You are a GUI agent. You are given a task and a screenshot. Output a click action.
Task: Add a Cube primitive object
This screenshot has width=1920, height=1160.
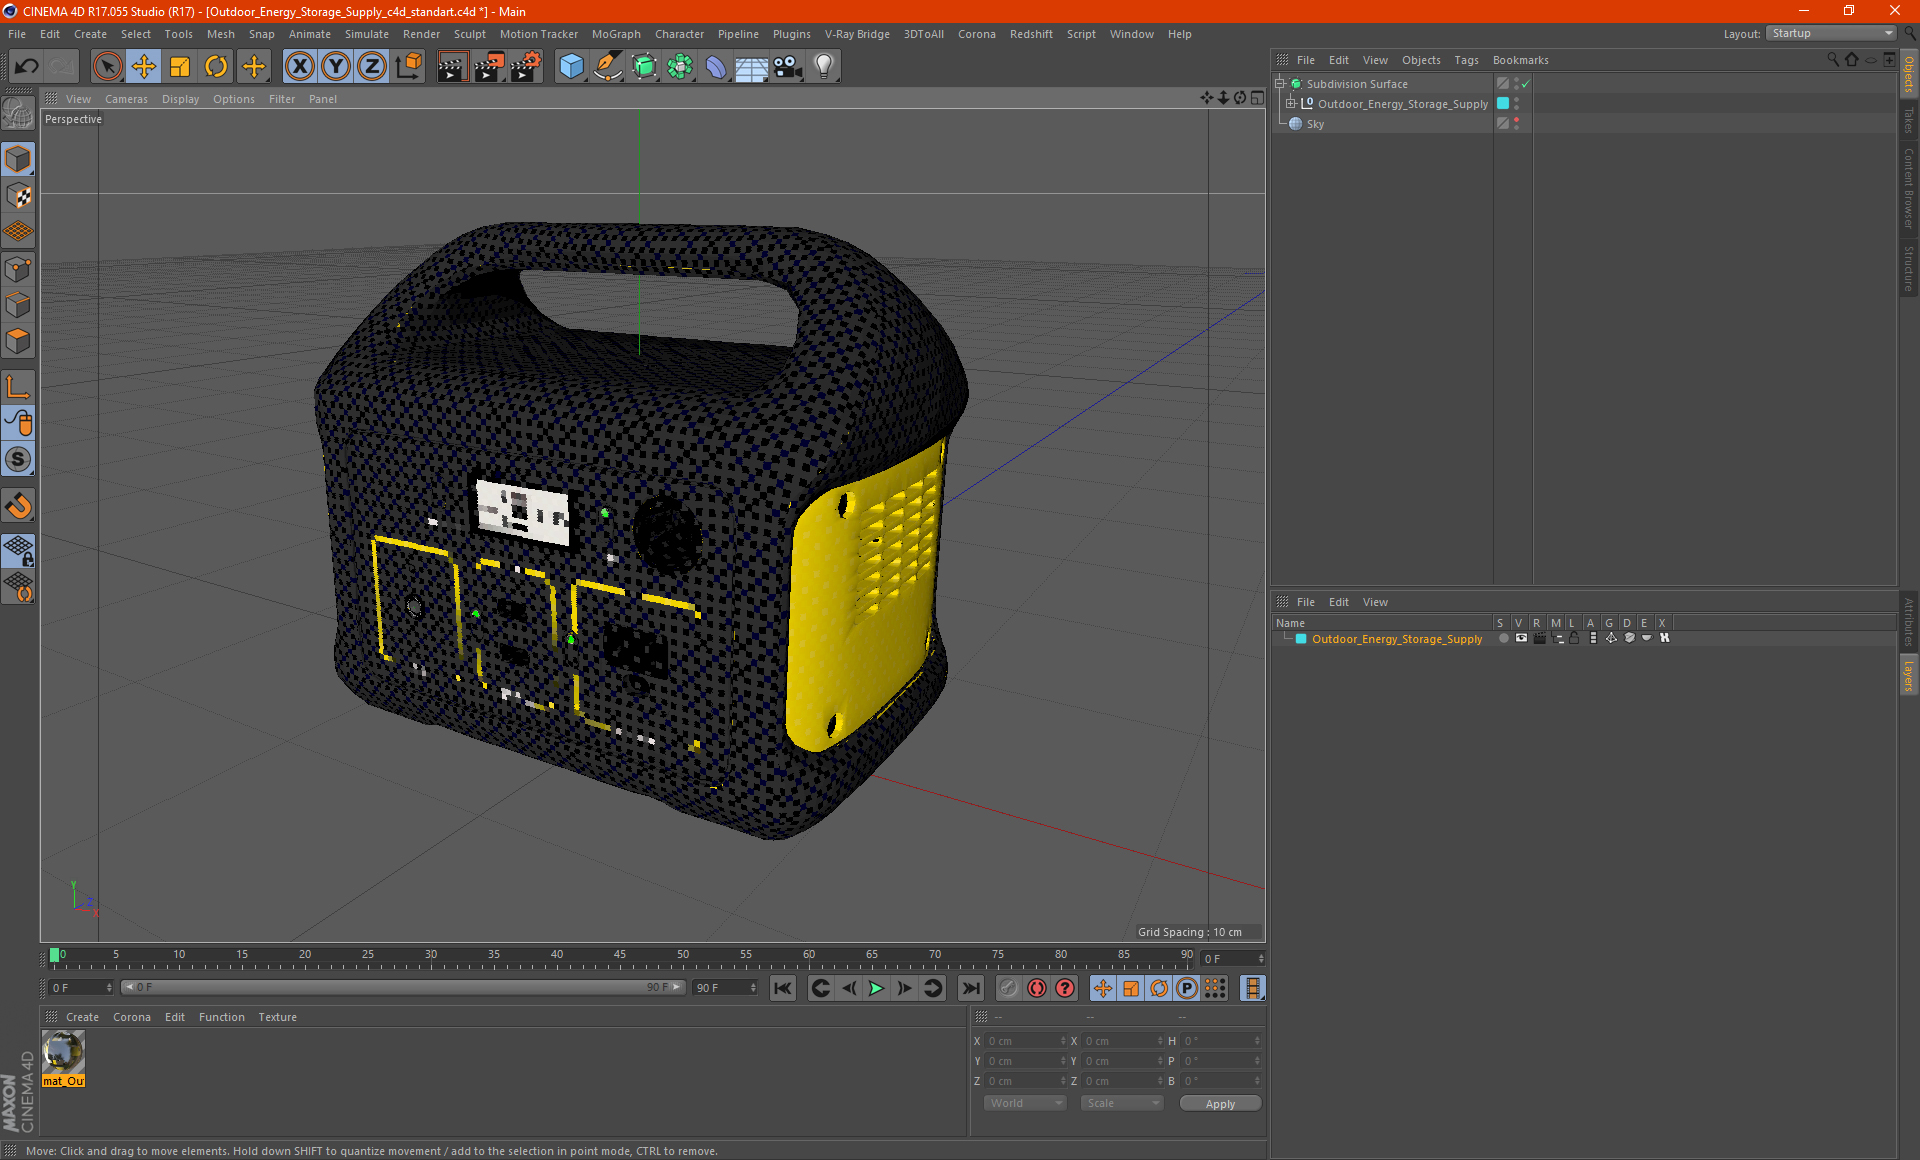point(571,67)
